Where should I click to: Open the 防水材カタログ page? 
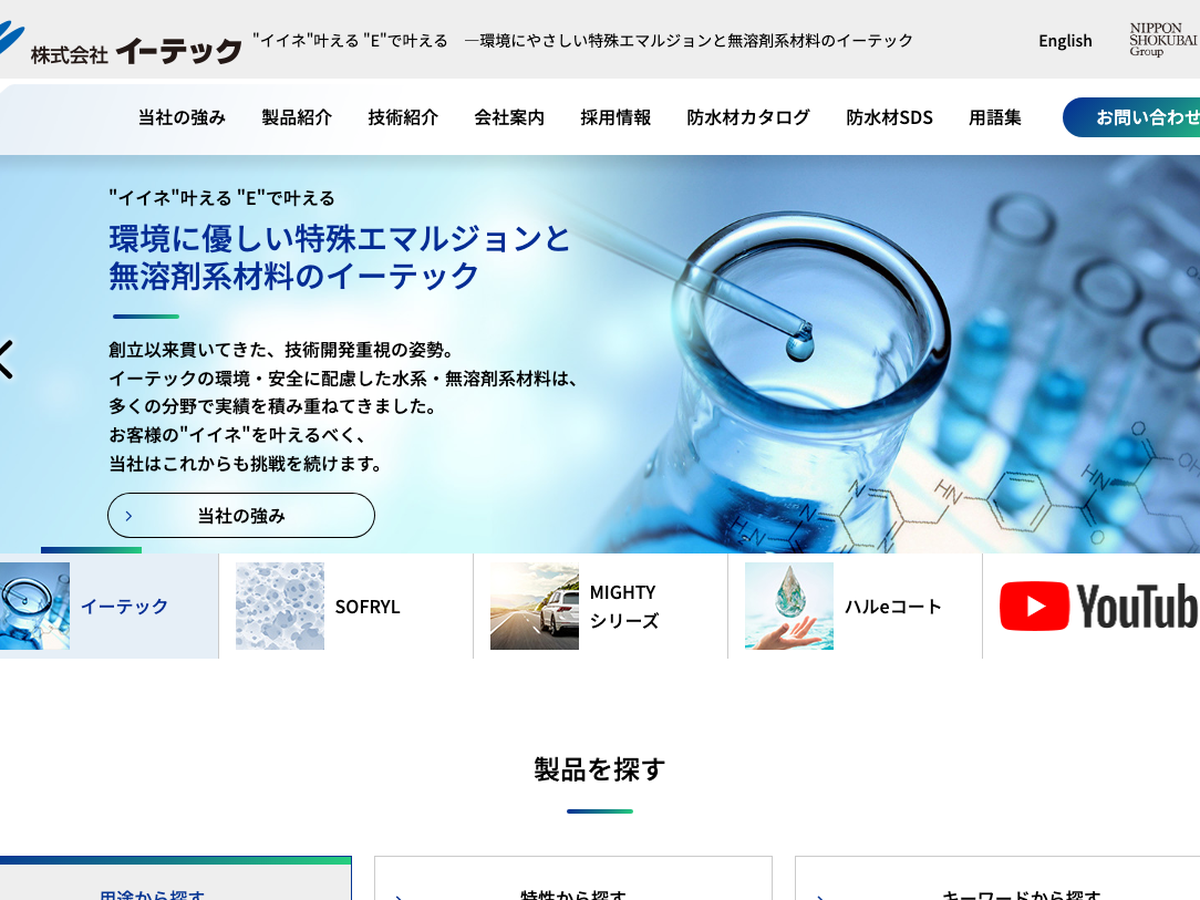[x=748, y=117]
